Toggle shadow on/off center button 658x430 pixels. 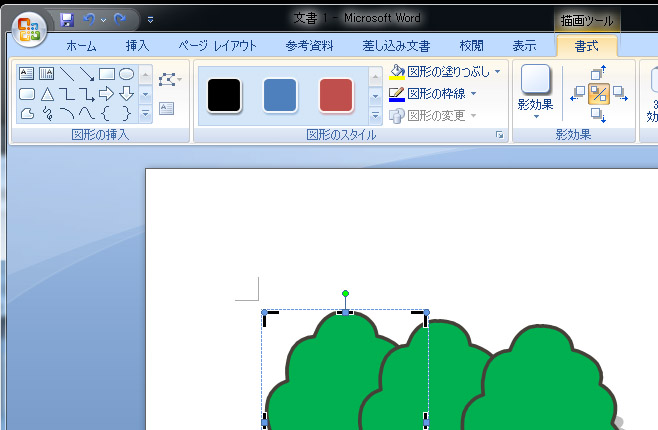click(599, 94)
